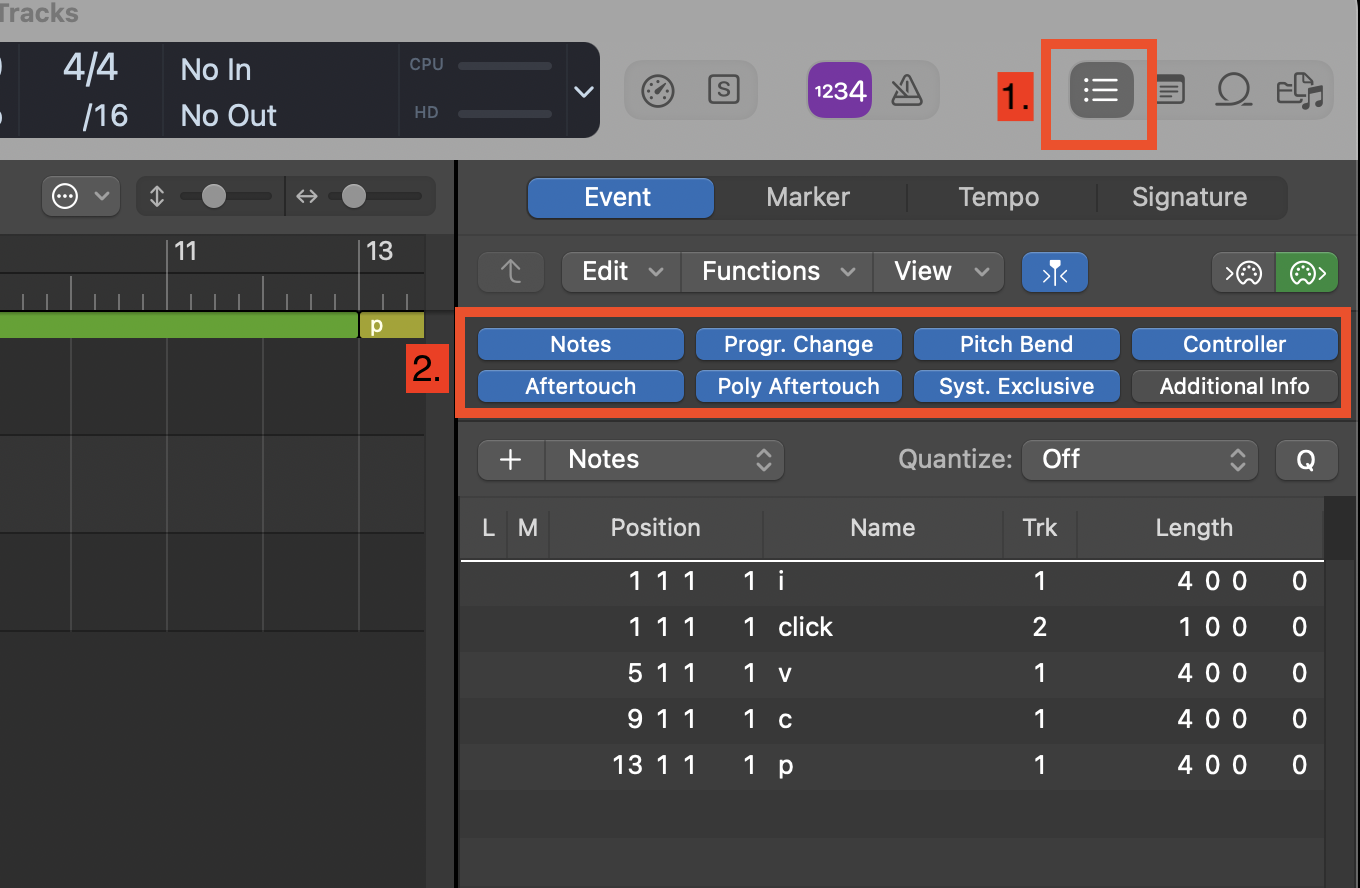Open the Functions dropdown menu

(x=777, y=272)
